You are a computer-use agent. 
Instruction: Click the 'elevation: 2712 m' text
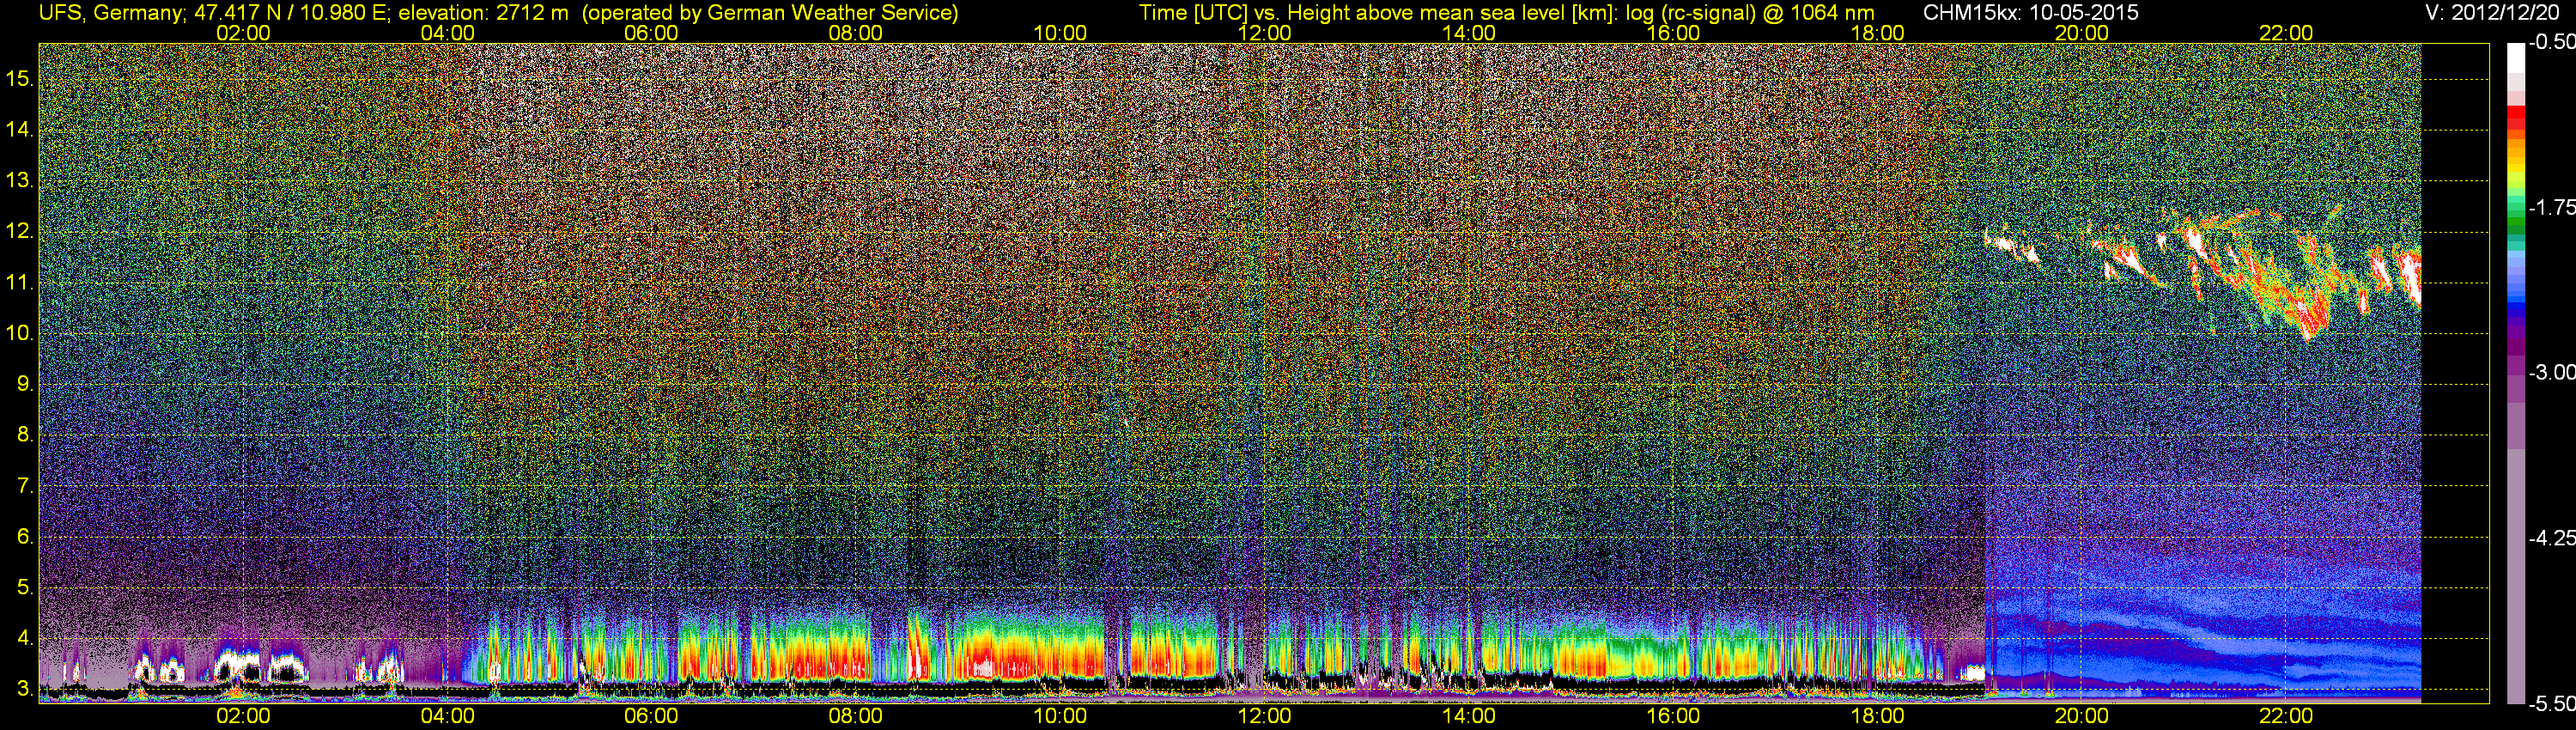pos(484,13)
